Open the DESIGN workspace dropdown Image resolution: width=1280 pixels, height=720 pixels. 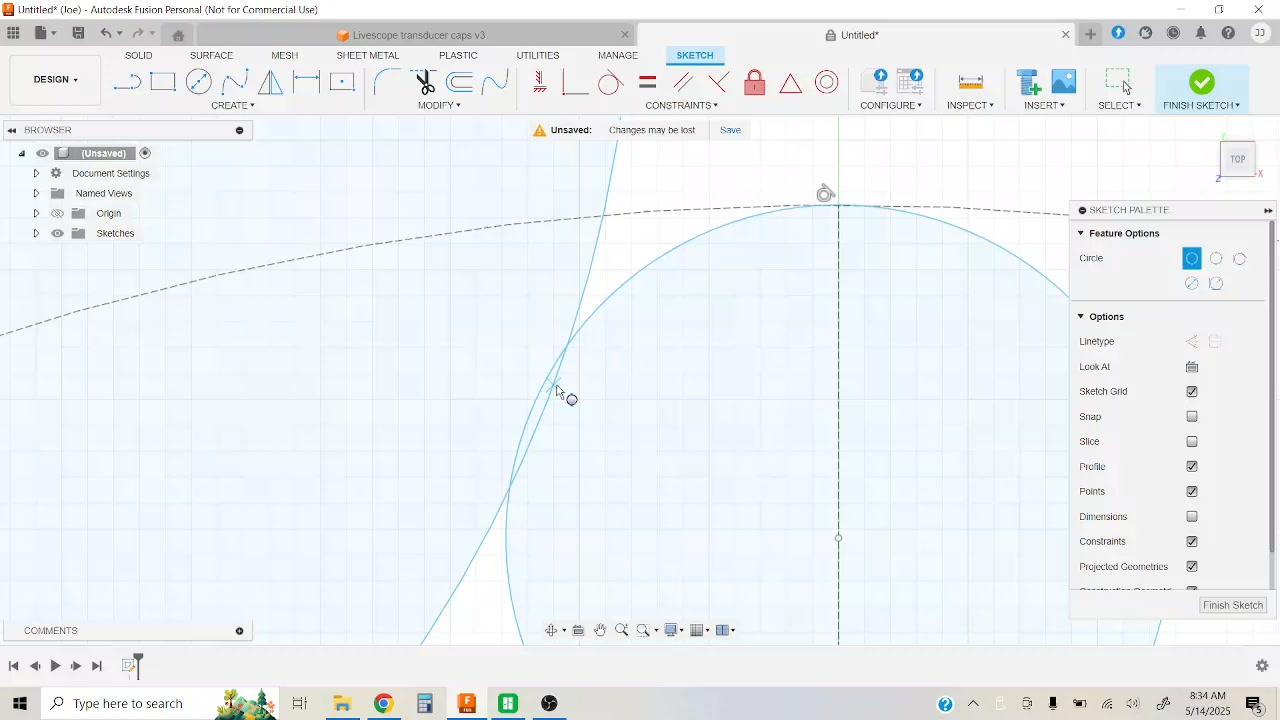coord(56,80)
